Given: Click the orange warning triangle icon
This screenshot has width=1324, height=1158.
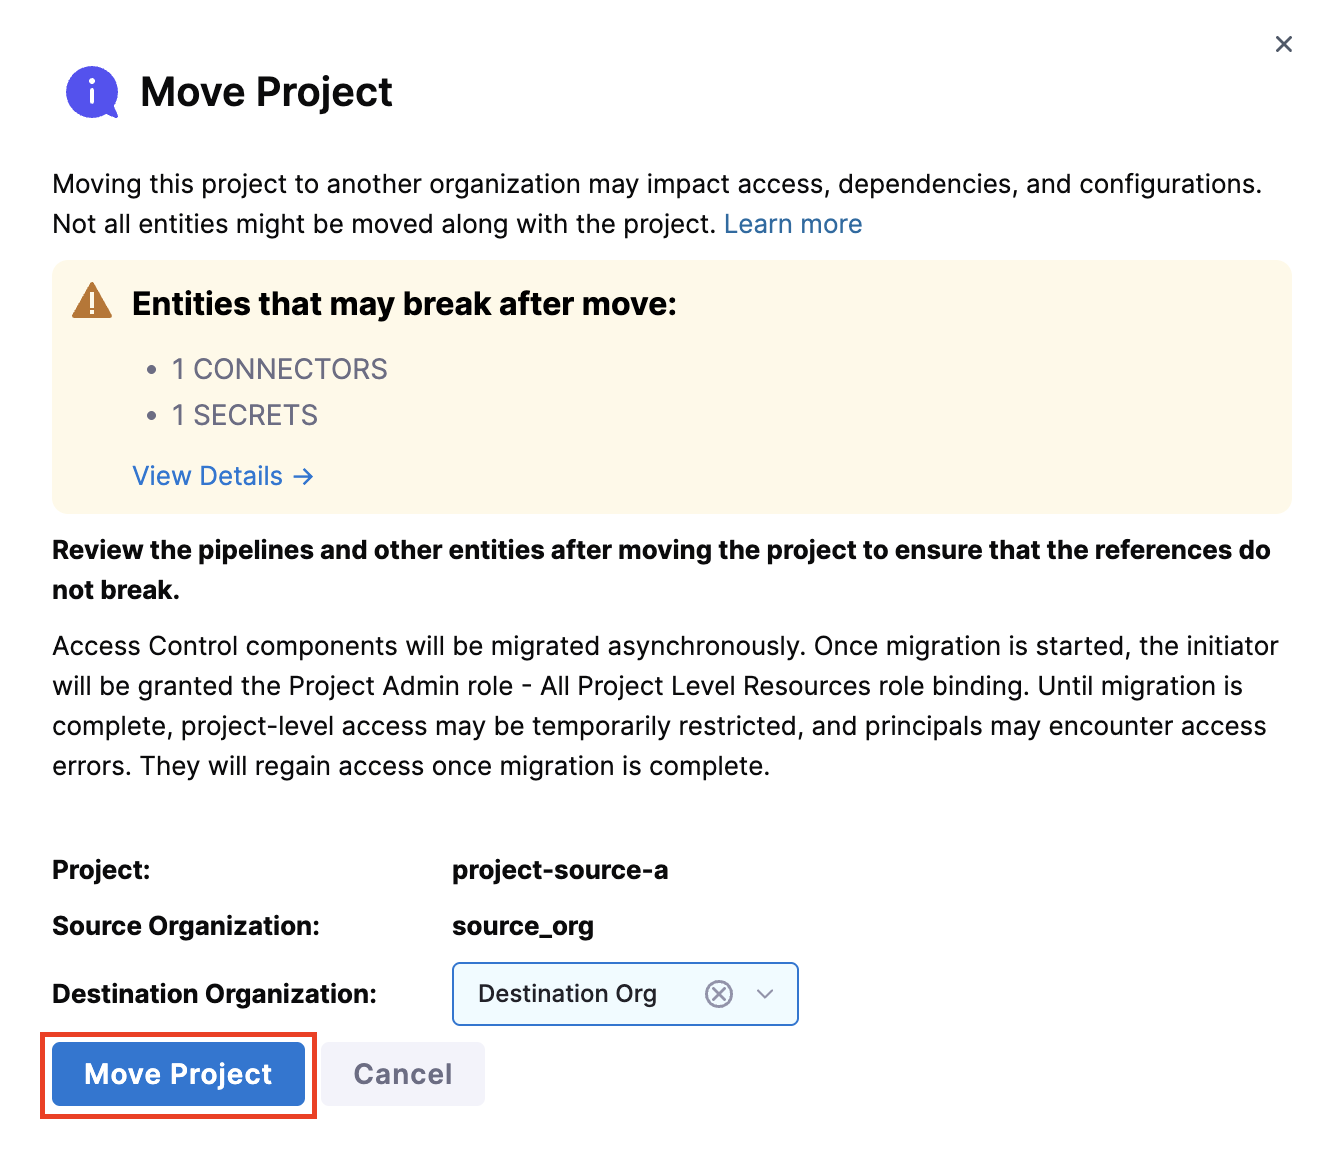Looking at the screenshot, I should point(92,301).
